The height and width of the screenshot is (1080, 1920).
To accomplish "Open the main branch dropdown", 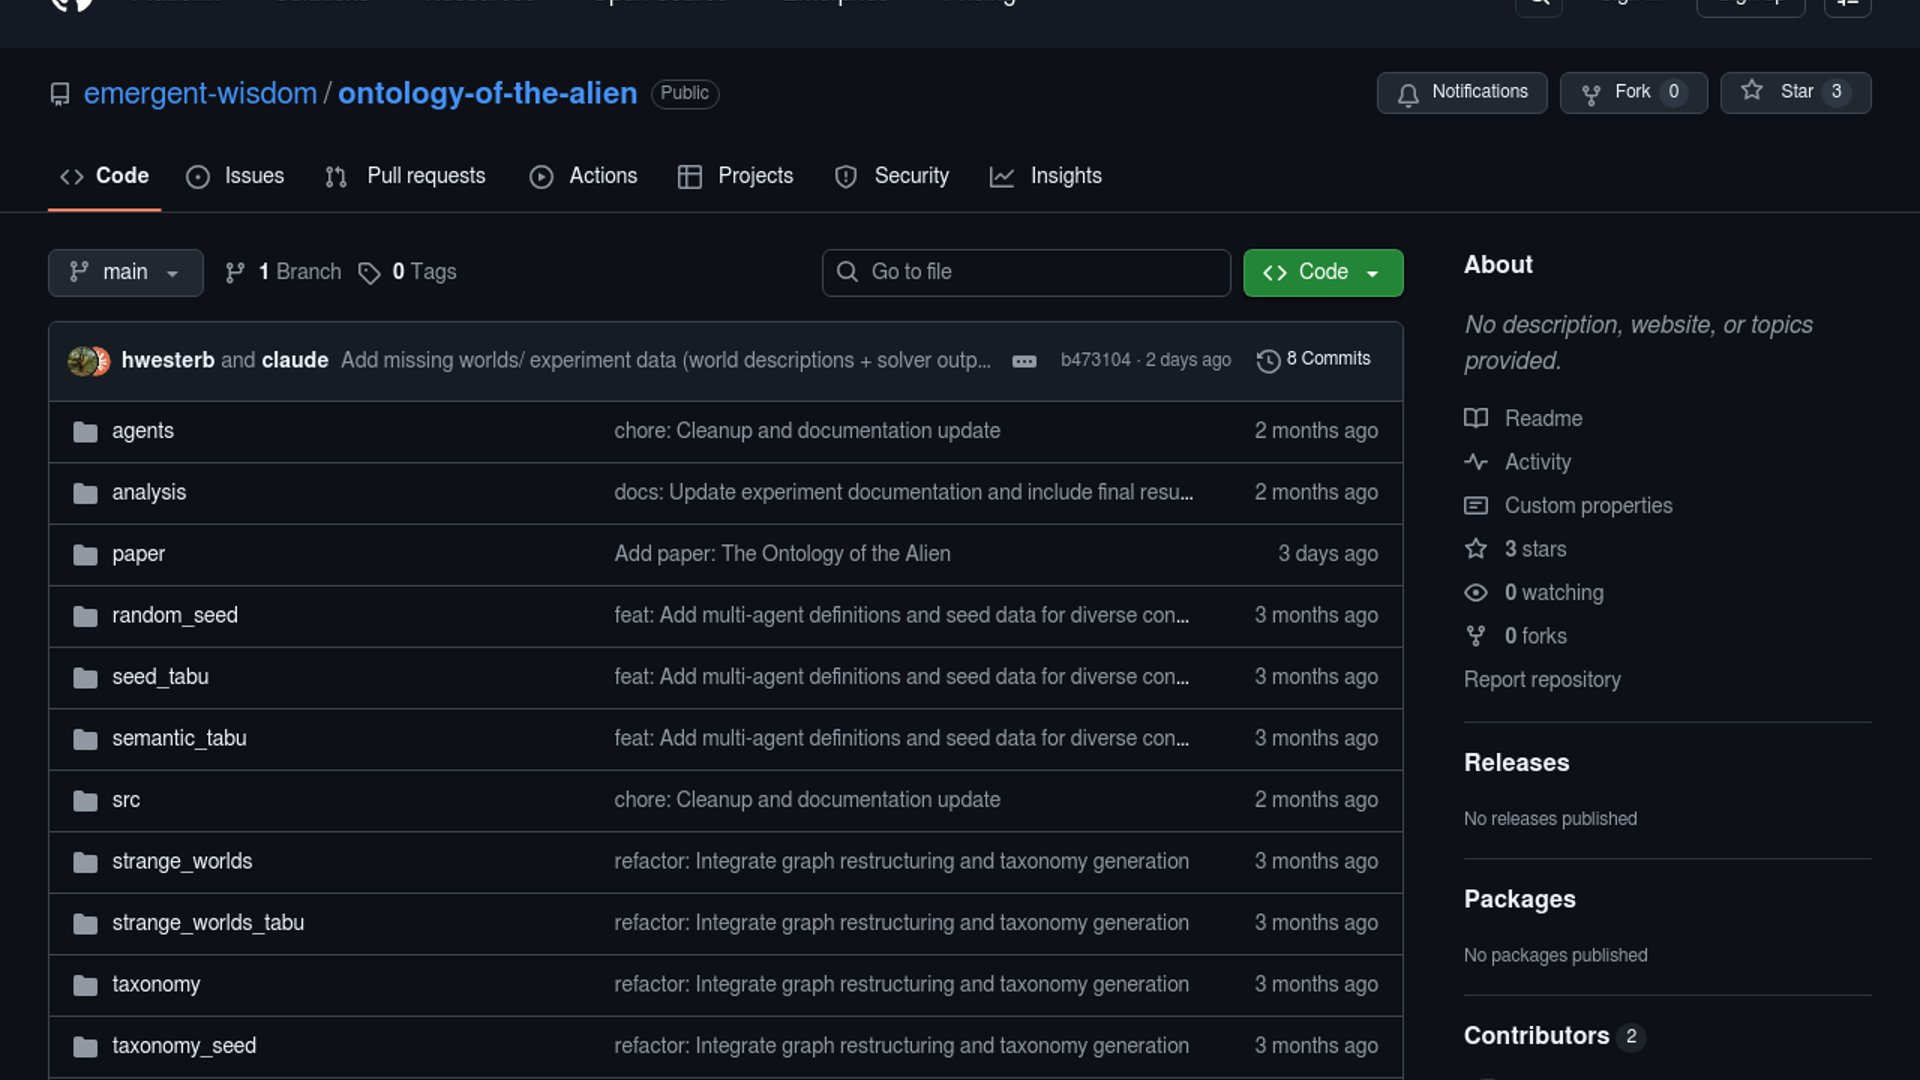I will [125, 272].
